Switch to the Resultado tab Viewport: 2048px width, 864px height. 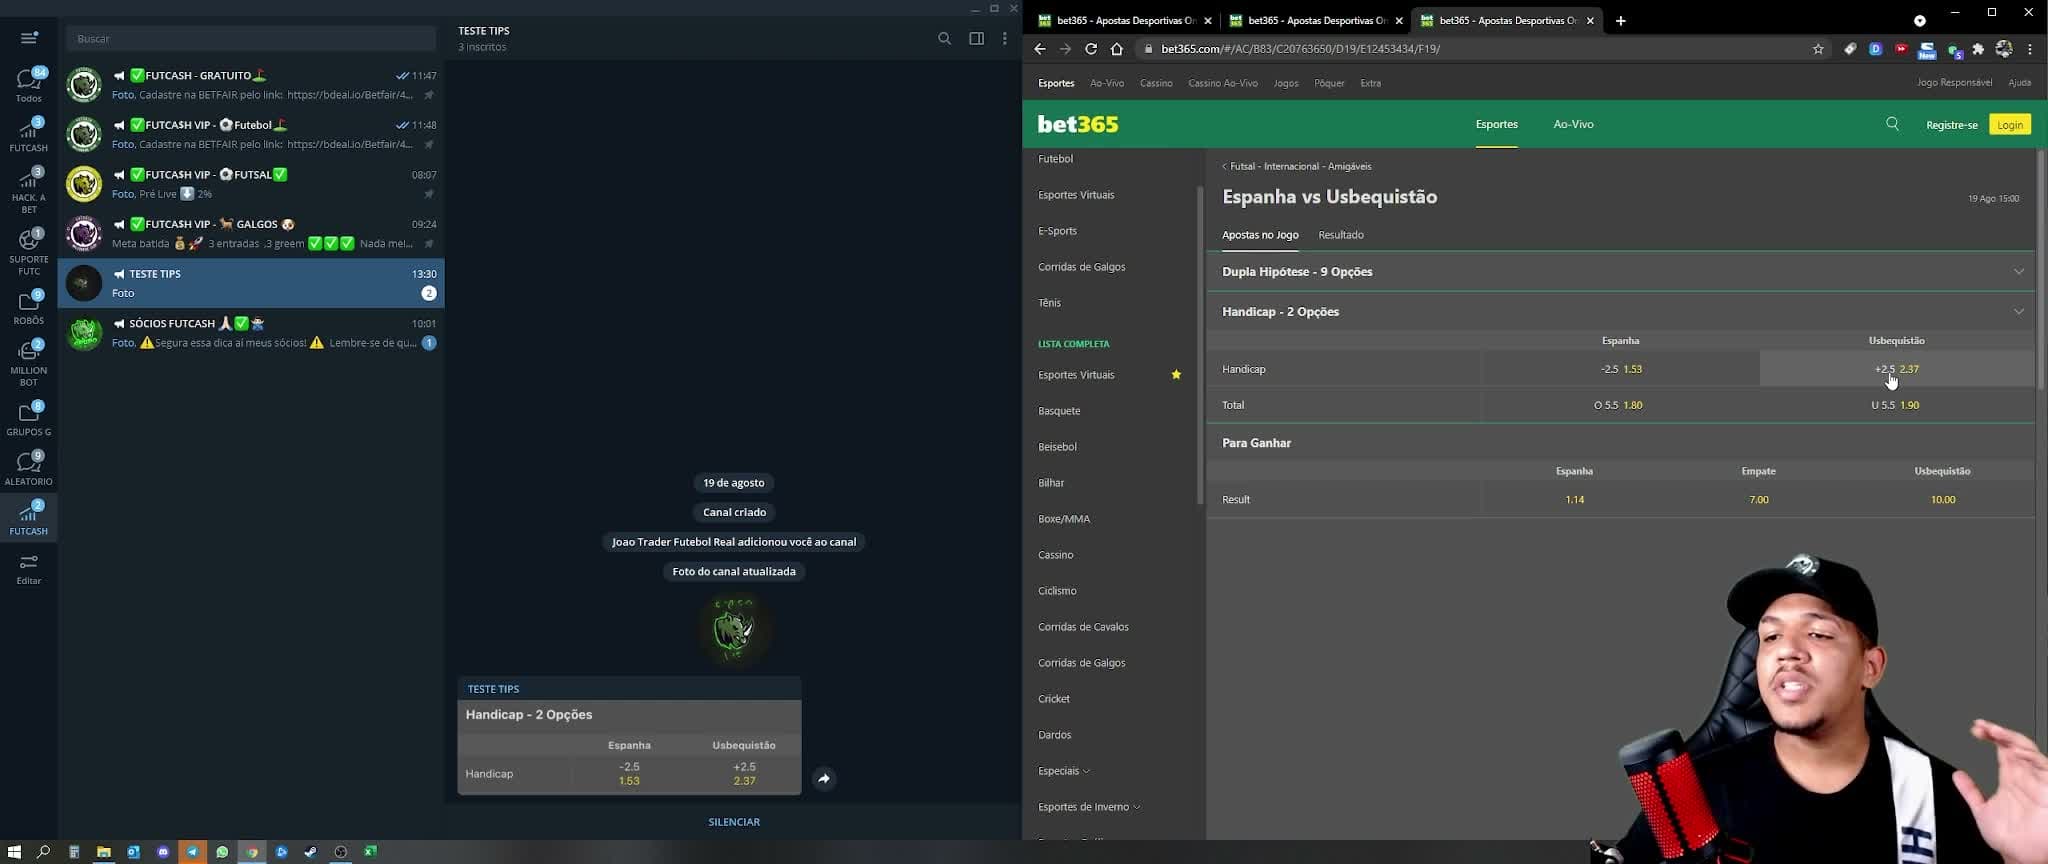(1341, 235)
